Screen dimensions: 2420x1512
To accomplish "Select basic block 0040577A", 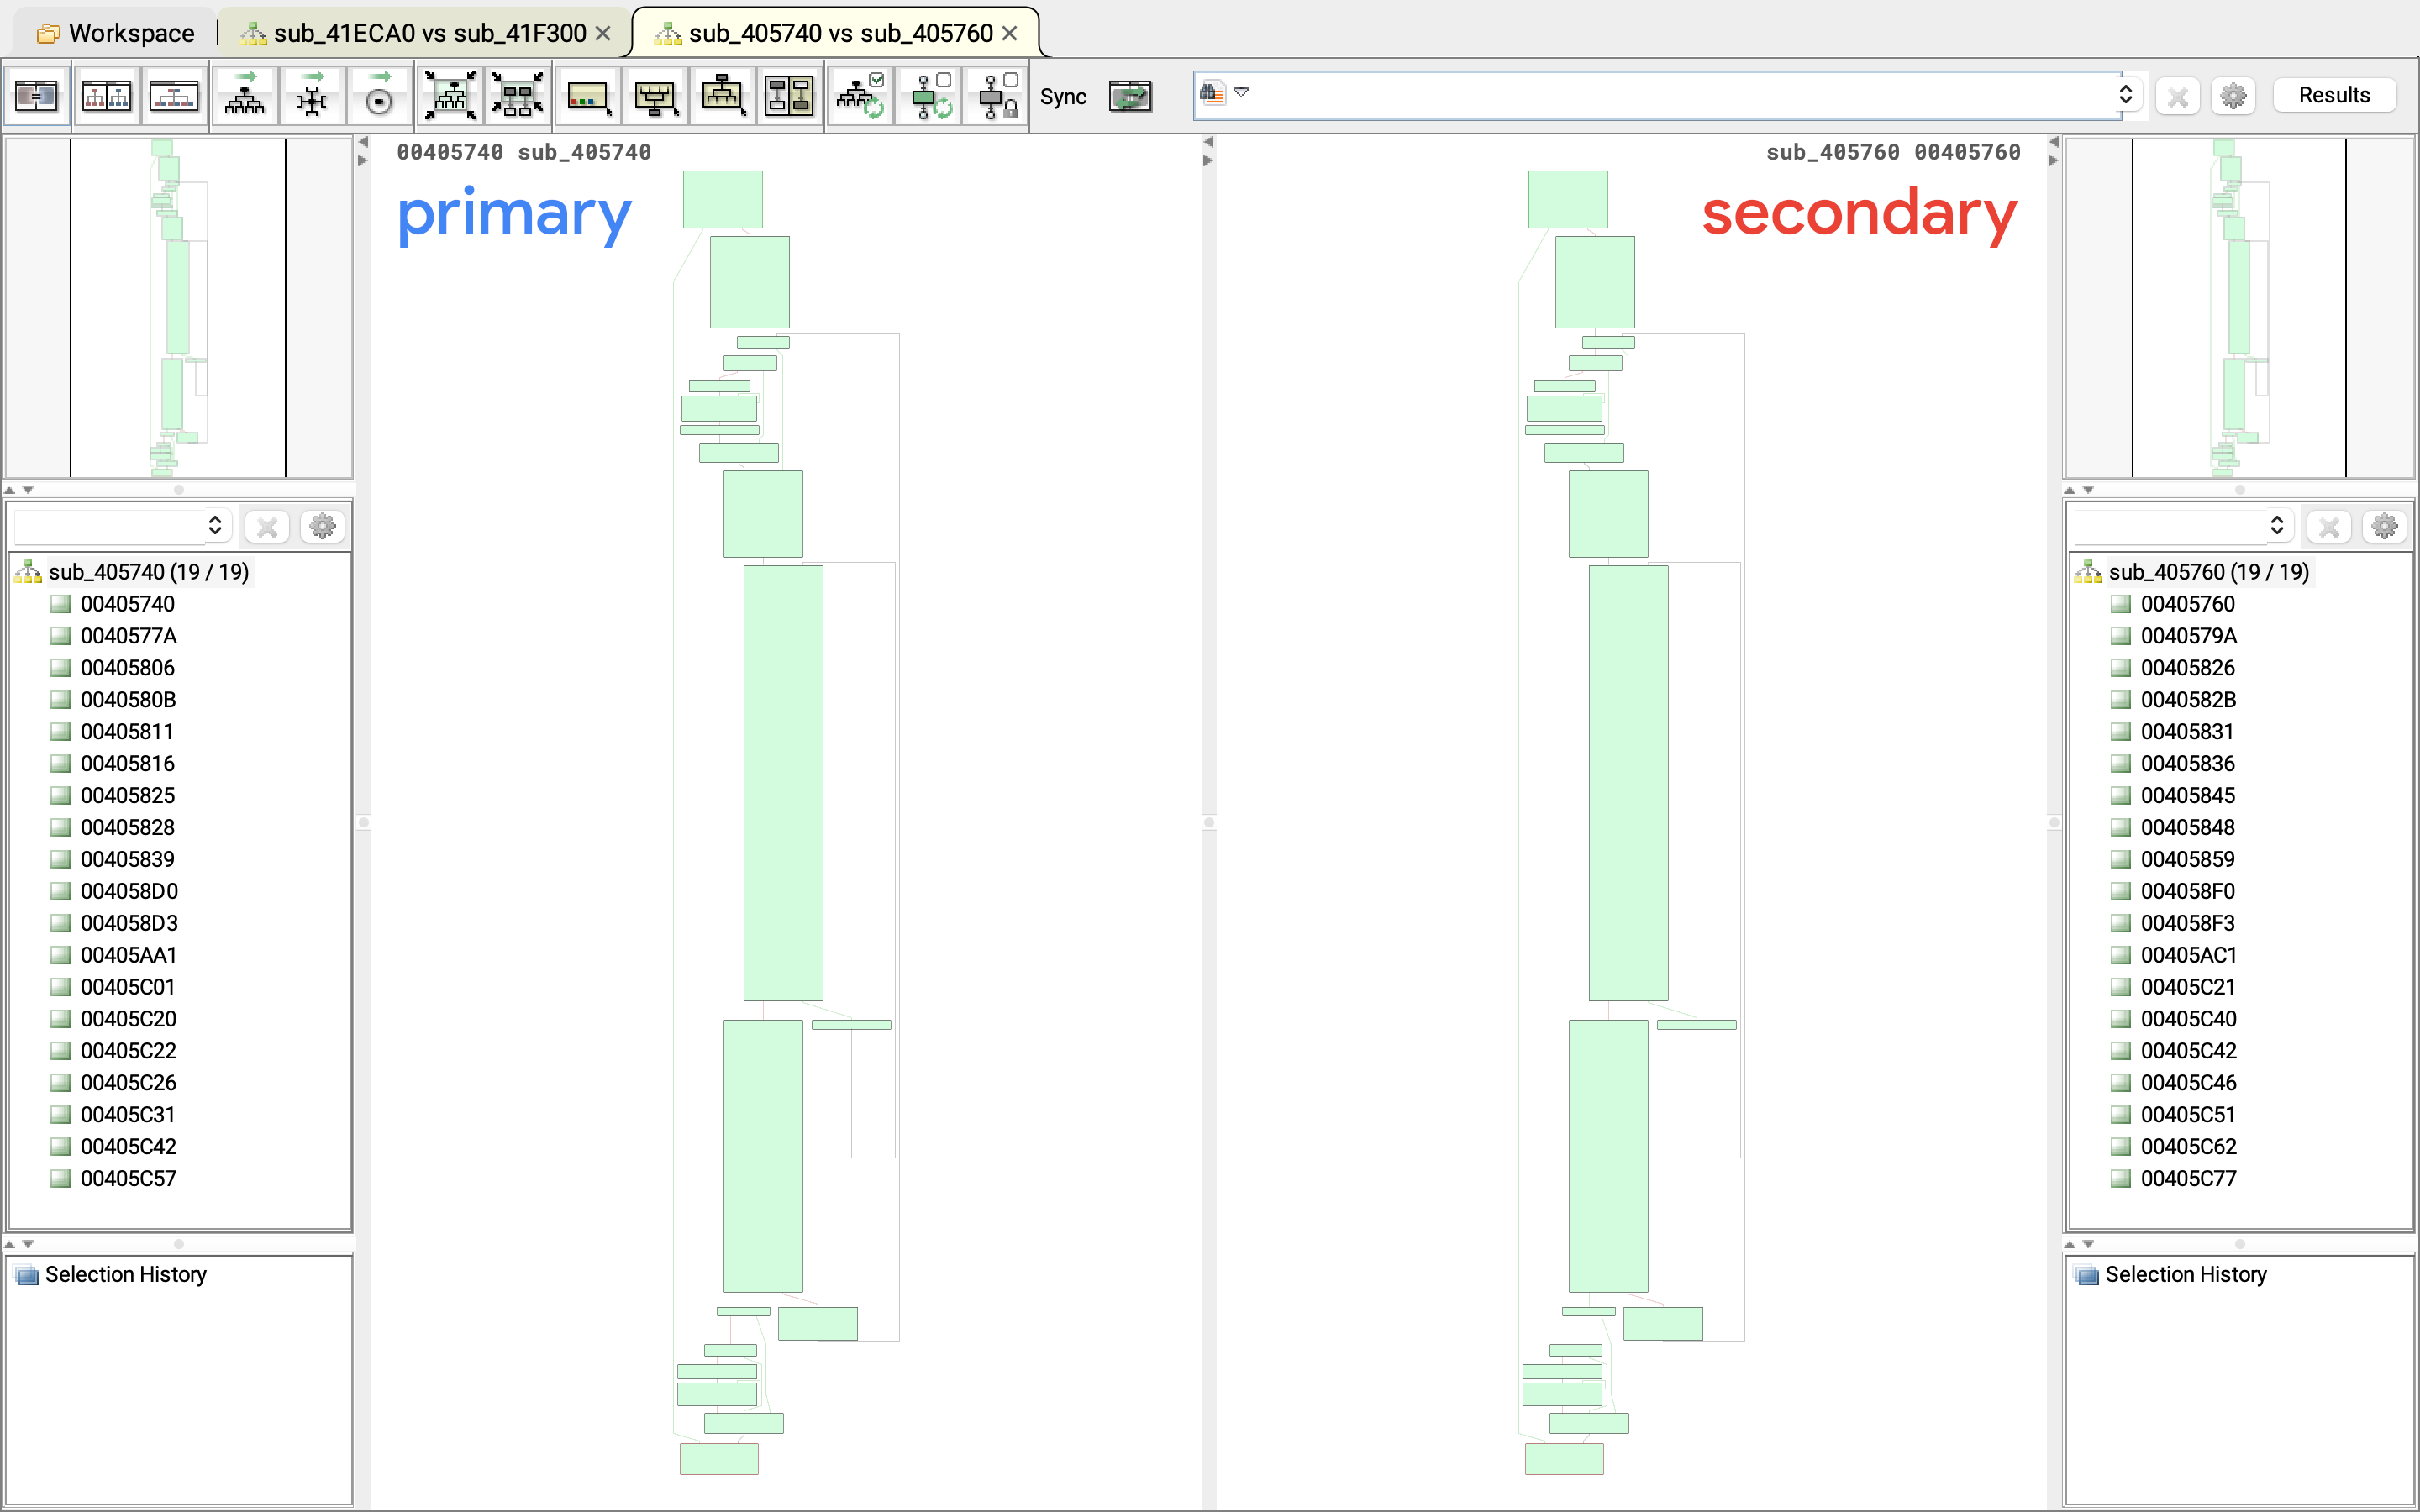I will coord(129,636).
